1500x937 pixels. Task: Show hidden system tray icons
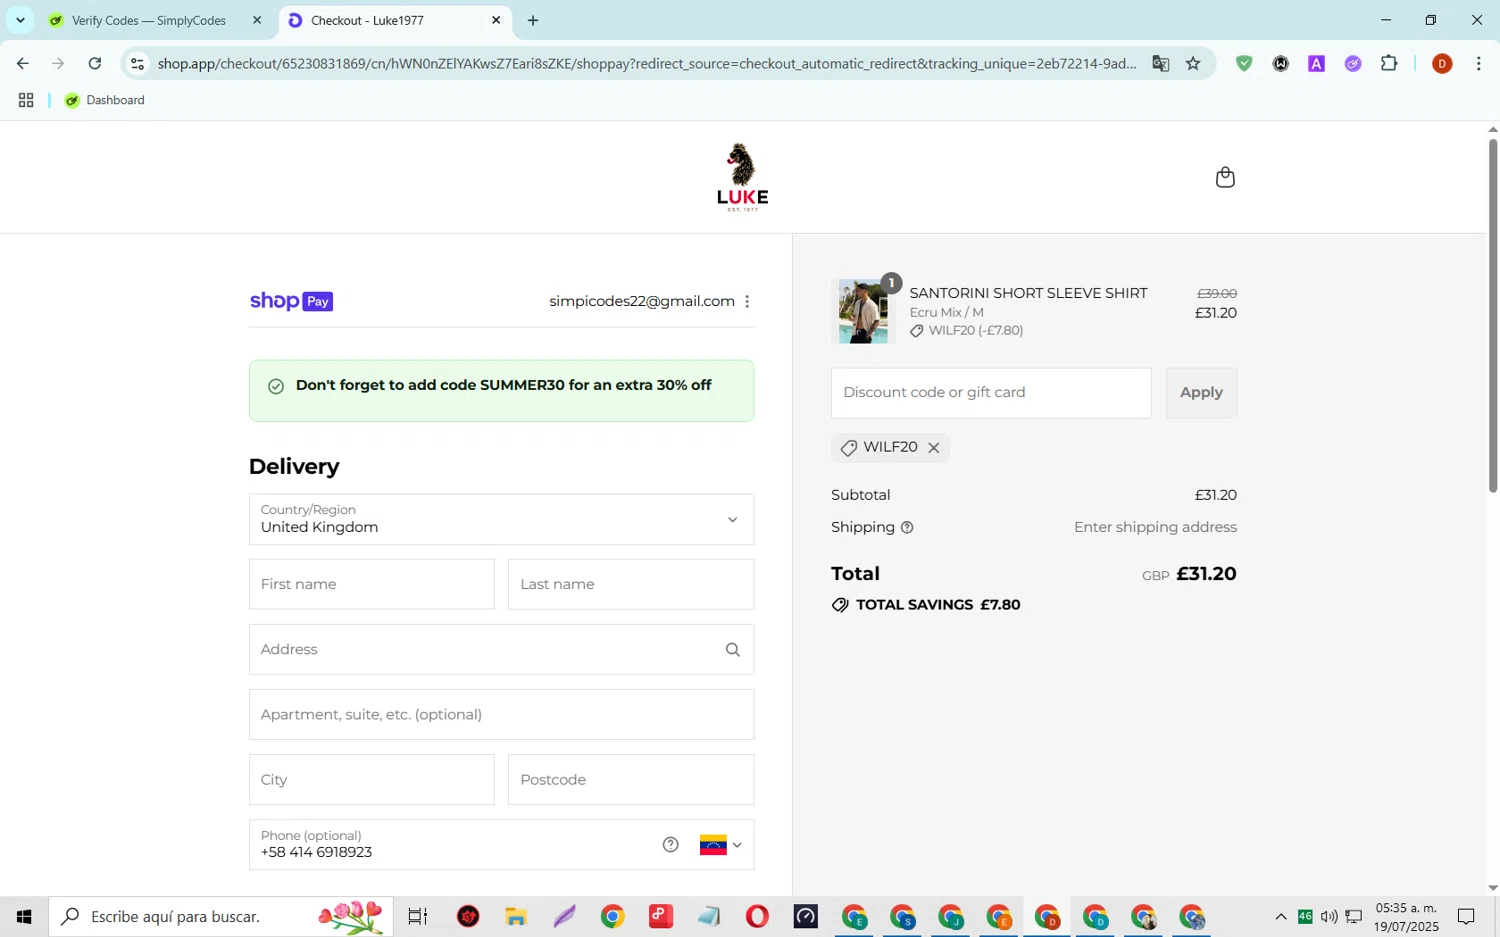point(1281,916)
